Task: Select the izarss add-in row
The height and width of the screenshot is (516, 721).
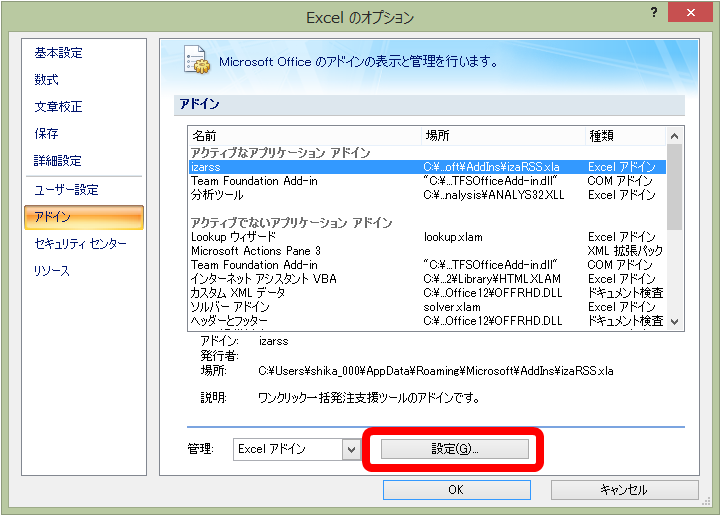Action: 428,167
